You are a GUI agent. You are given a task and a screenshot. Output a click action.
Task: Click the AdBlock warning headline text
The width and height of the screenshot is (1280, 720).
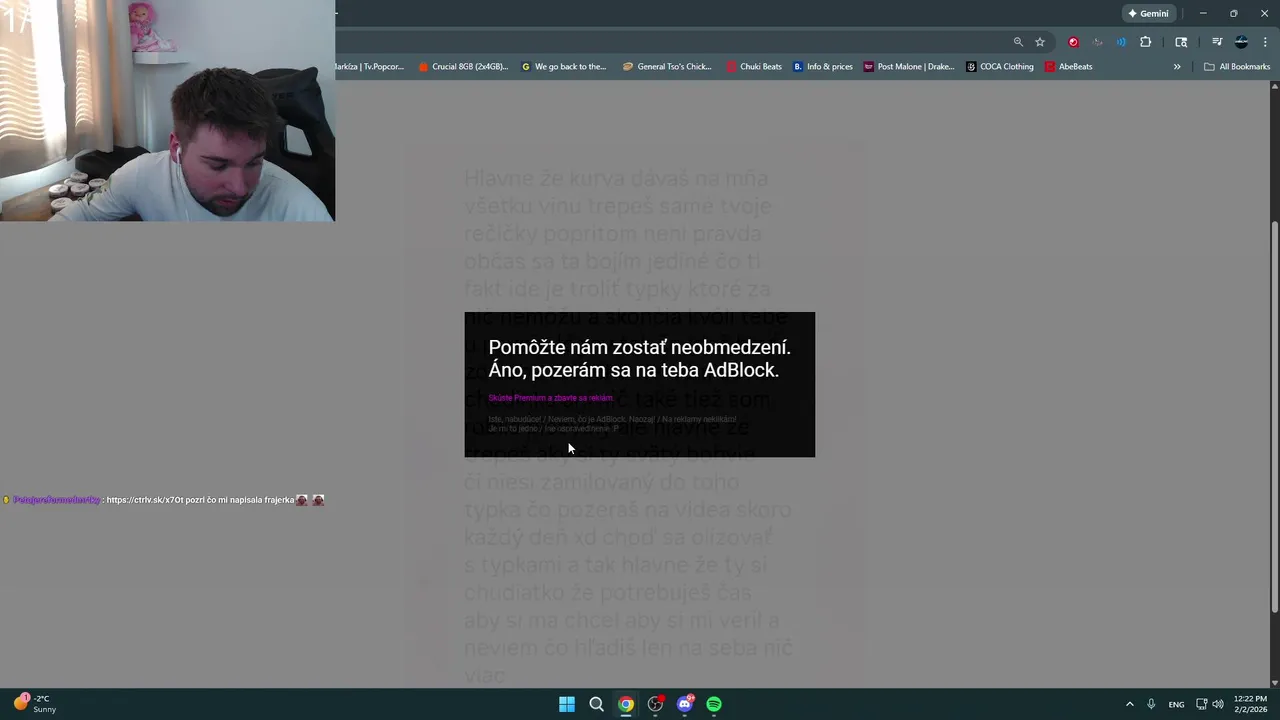coord(639,358)
